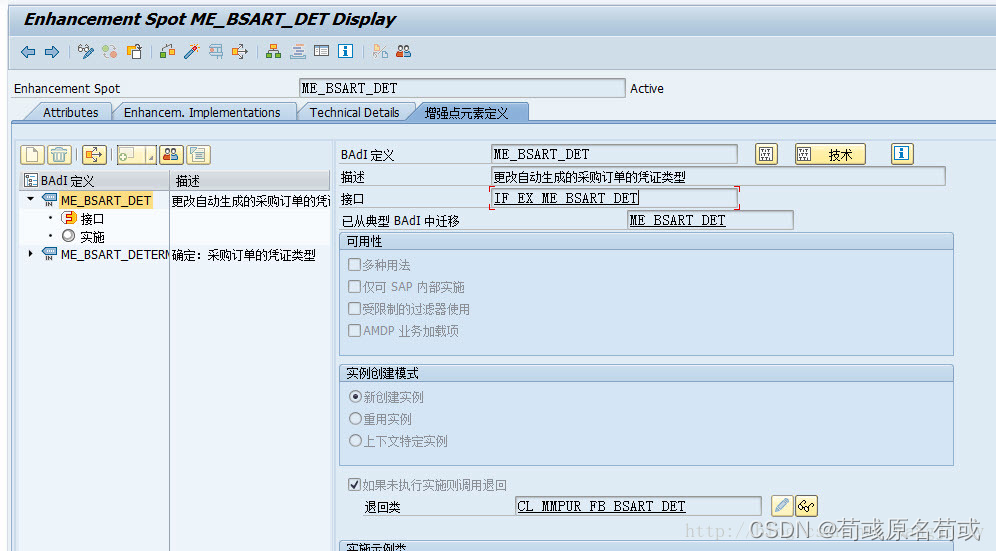The width and height of the screenshot is (996, 551).
Task: Select ME_BSART_DETERM node in tree
Action: coord(114,255)
